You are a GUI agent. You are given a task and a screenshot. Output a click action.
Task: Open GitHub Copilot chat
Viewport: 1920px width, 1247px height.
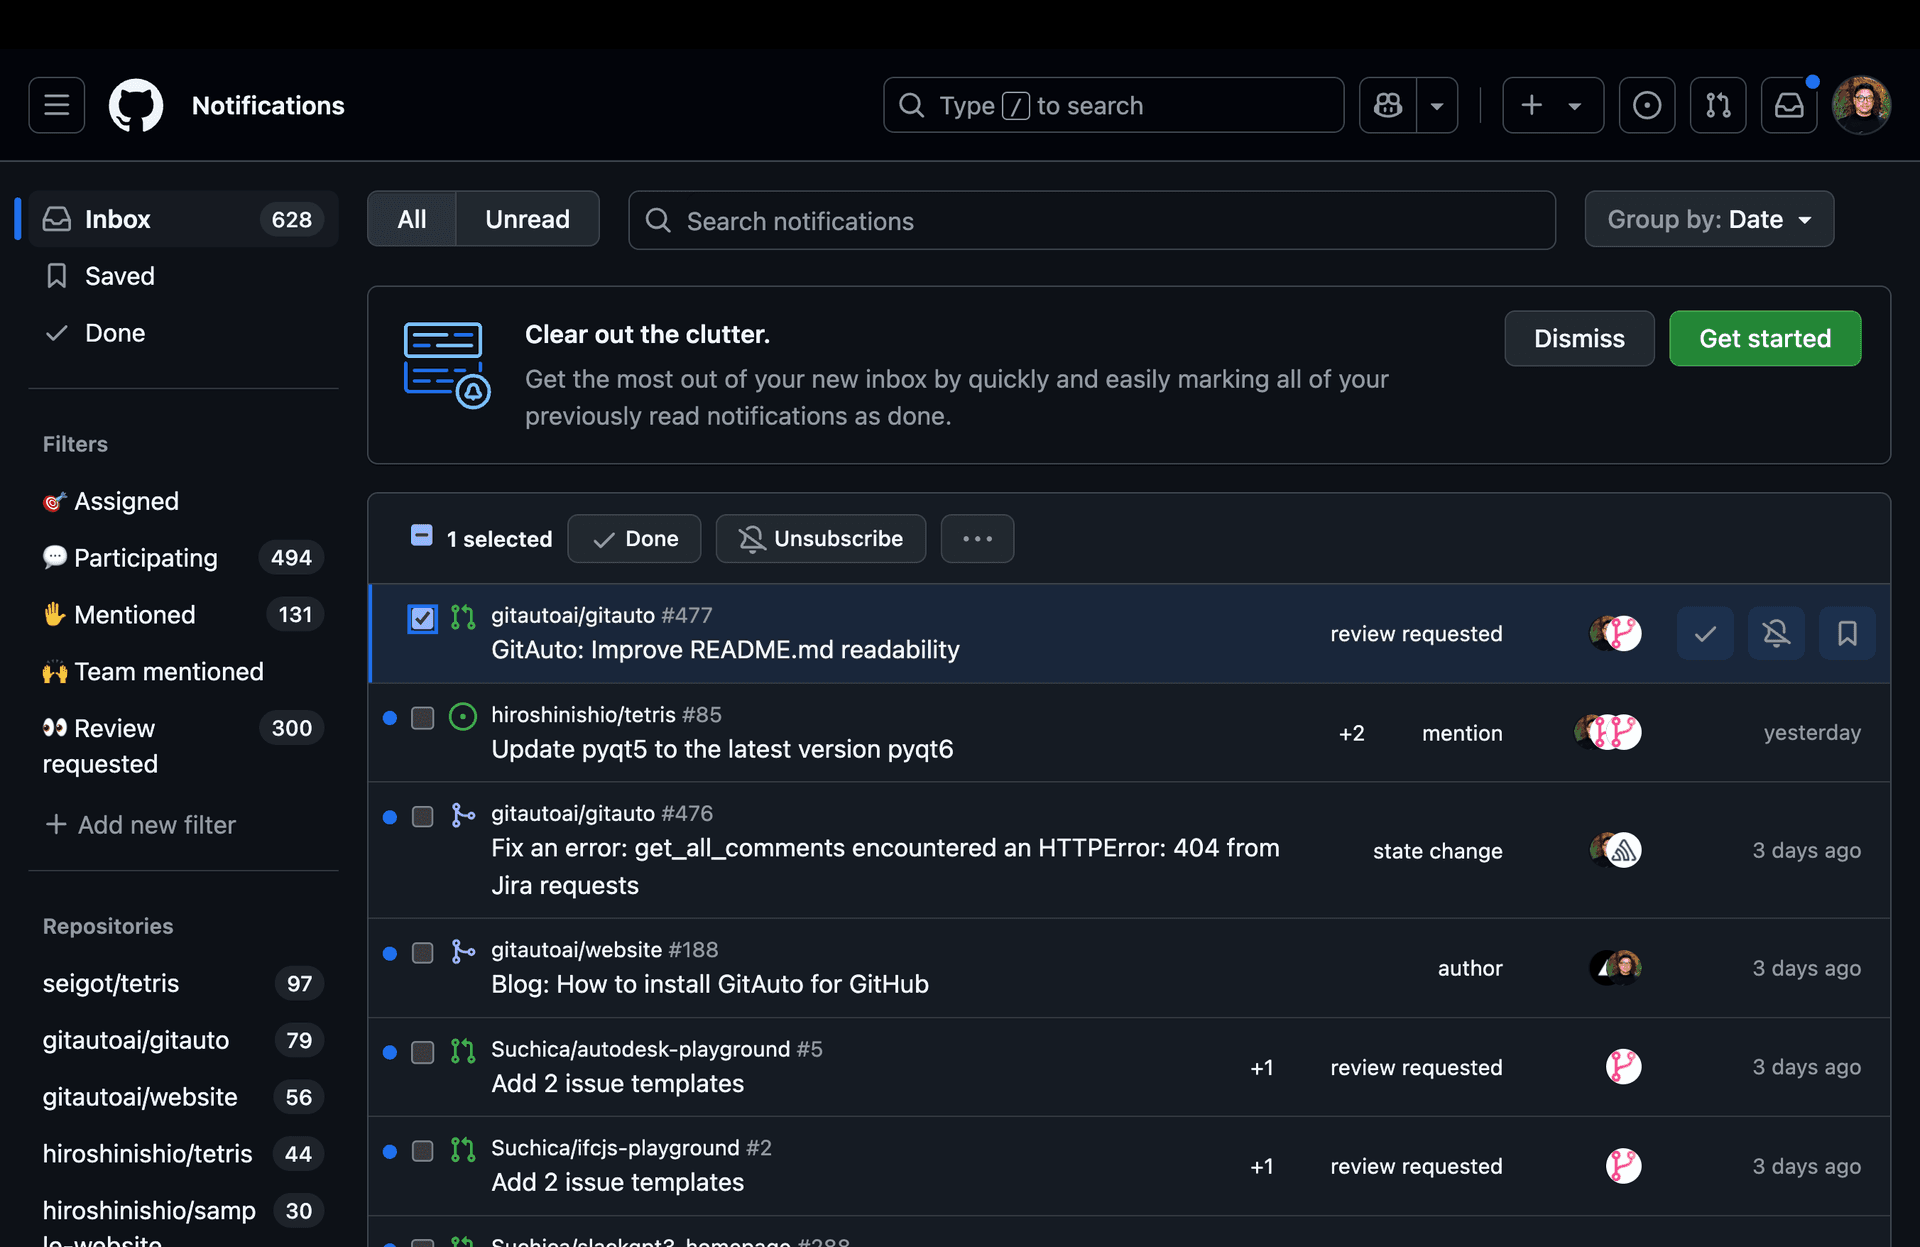pyautogui.click(x=1387, y=105)
